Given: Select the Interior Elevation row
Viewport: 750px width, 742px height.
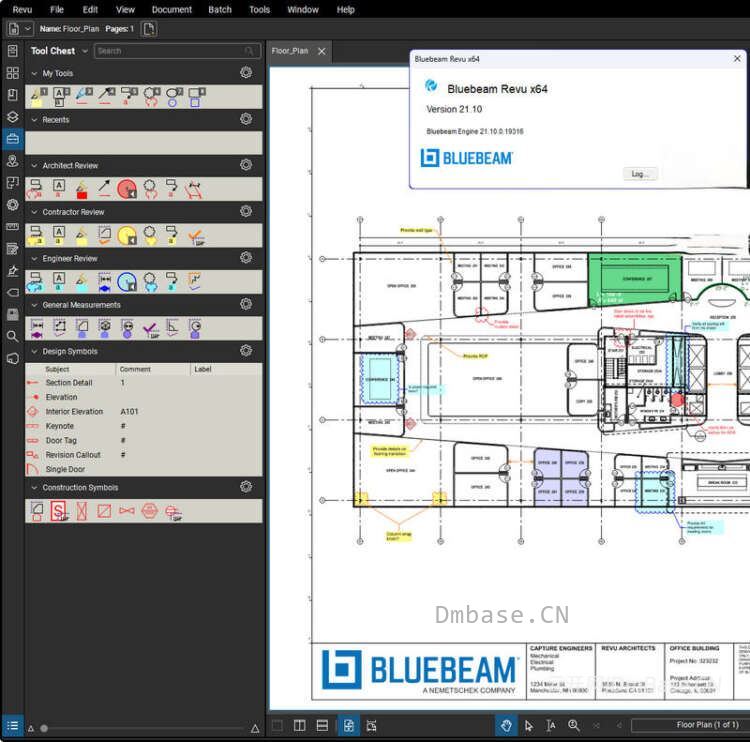Looking at the screenshot, I should (x=143, y=411).
